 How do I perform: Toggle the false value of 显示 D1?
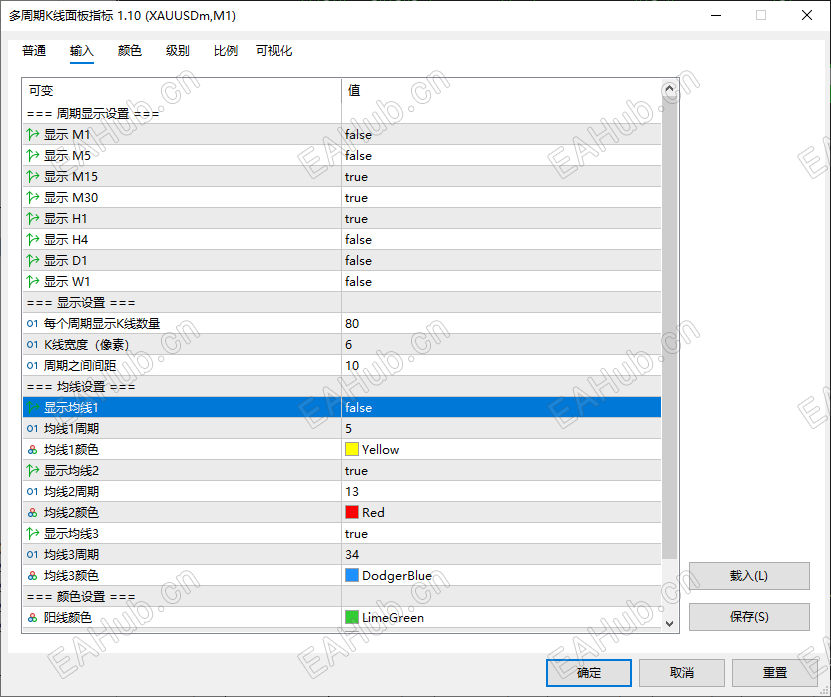click(x=501, y=260)
